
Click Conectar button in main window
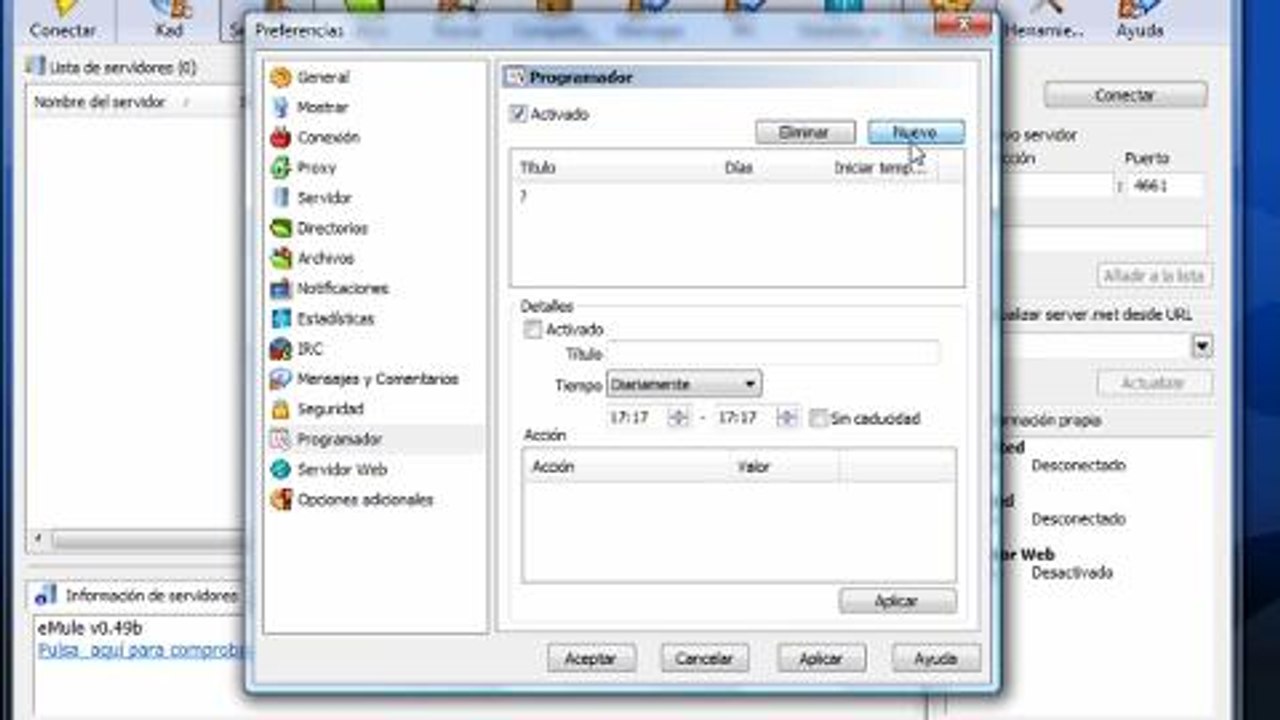click(x=1125, y=95)
